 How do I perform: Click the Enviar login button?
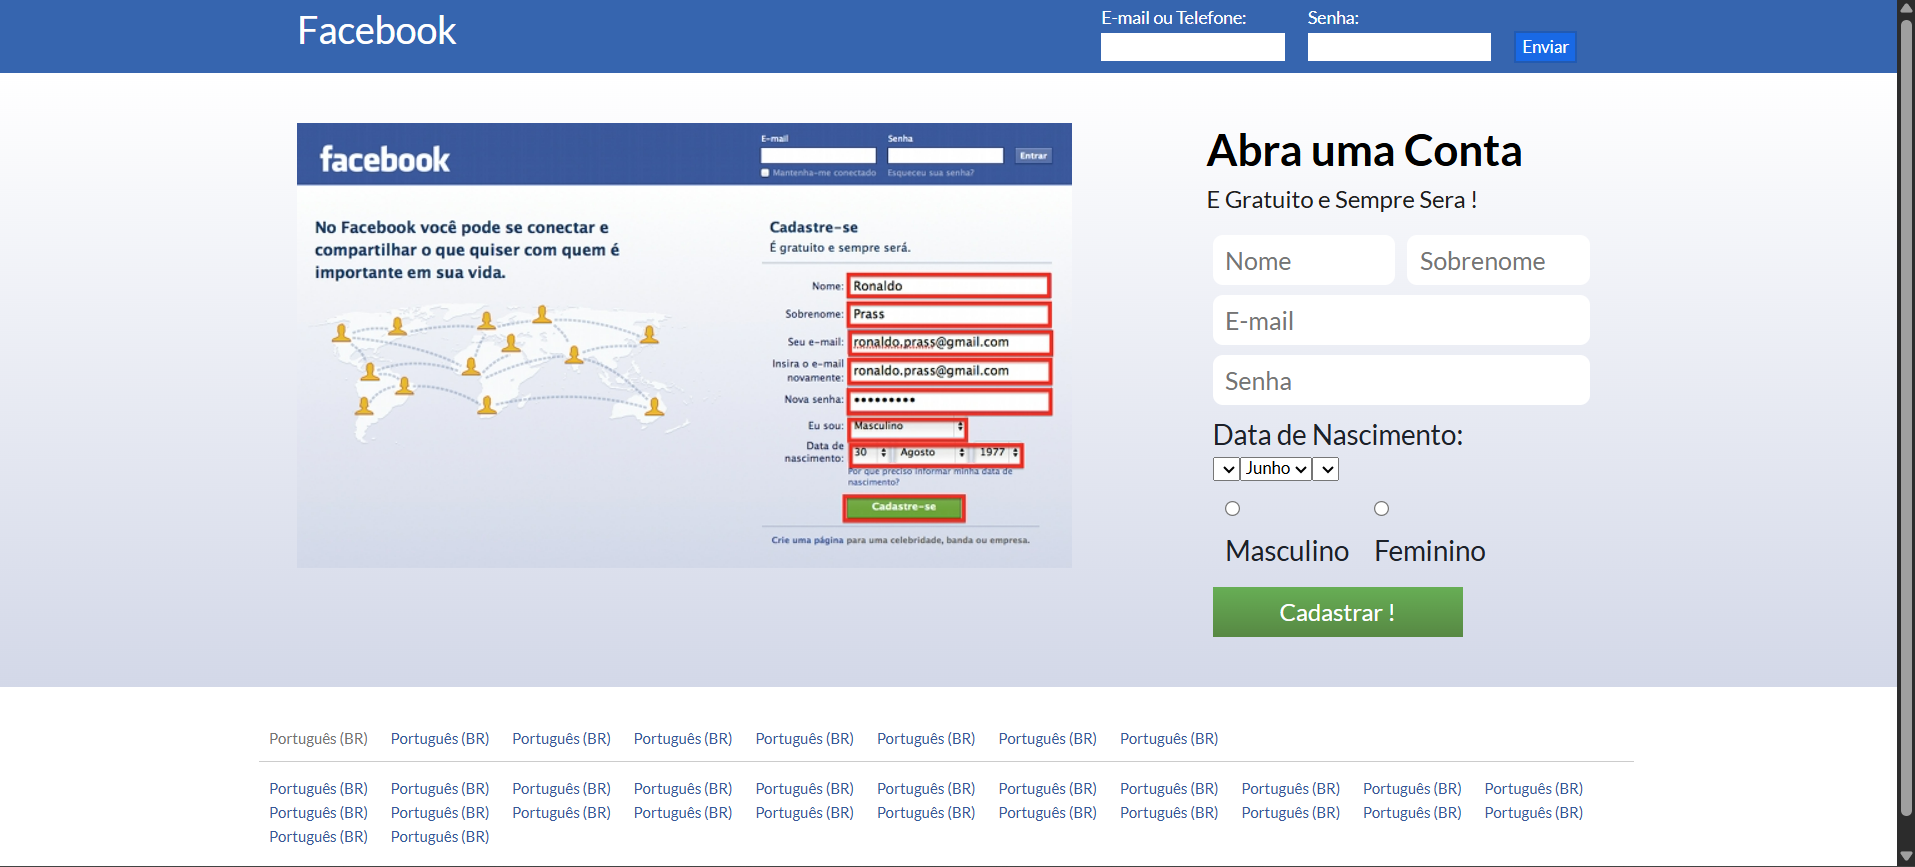1545,47
